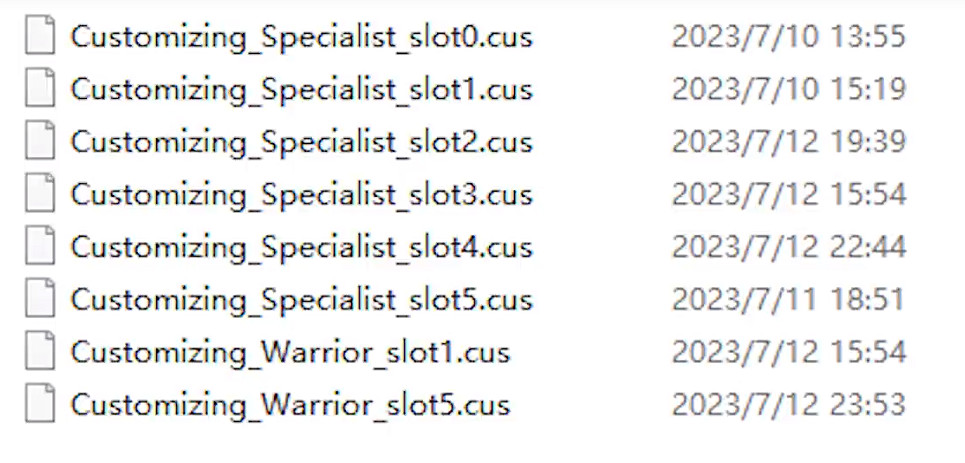Select the Customizing_Specialist_slot0.cus file name
This screenshot has height=463, width=965.
[301, 37]
